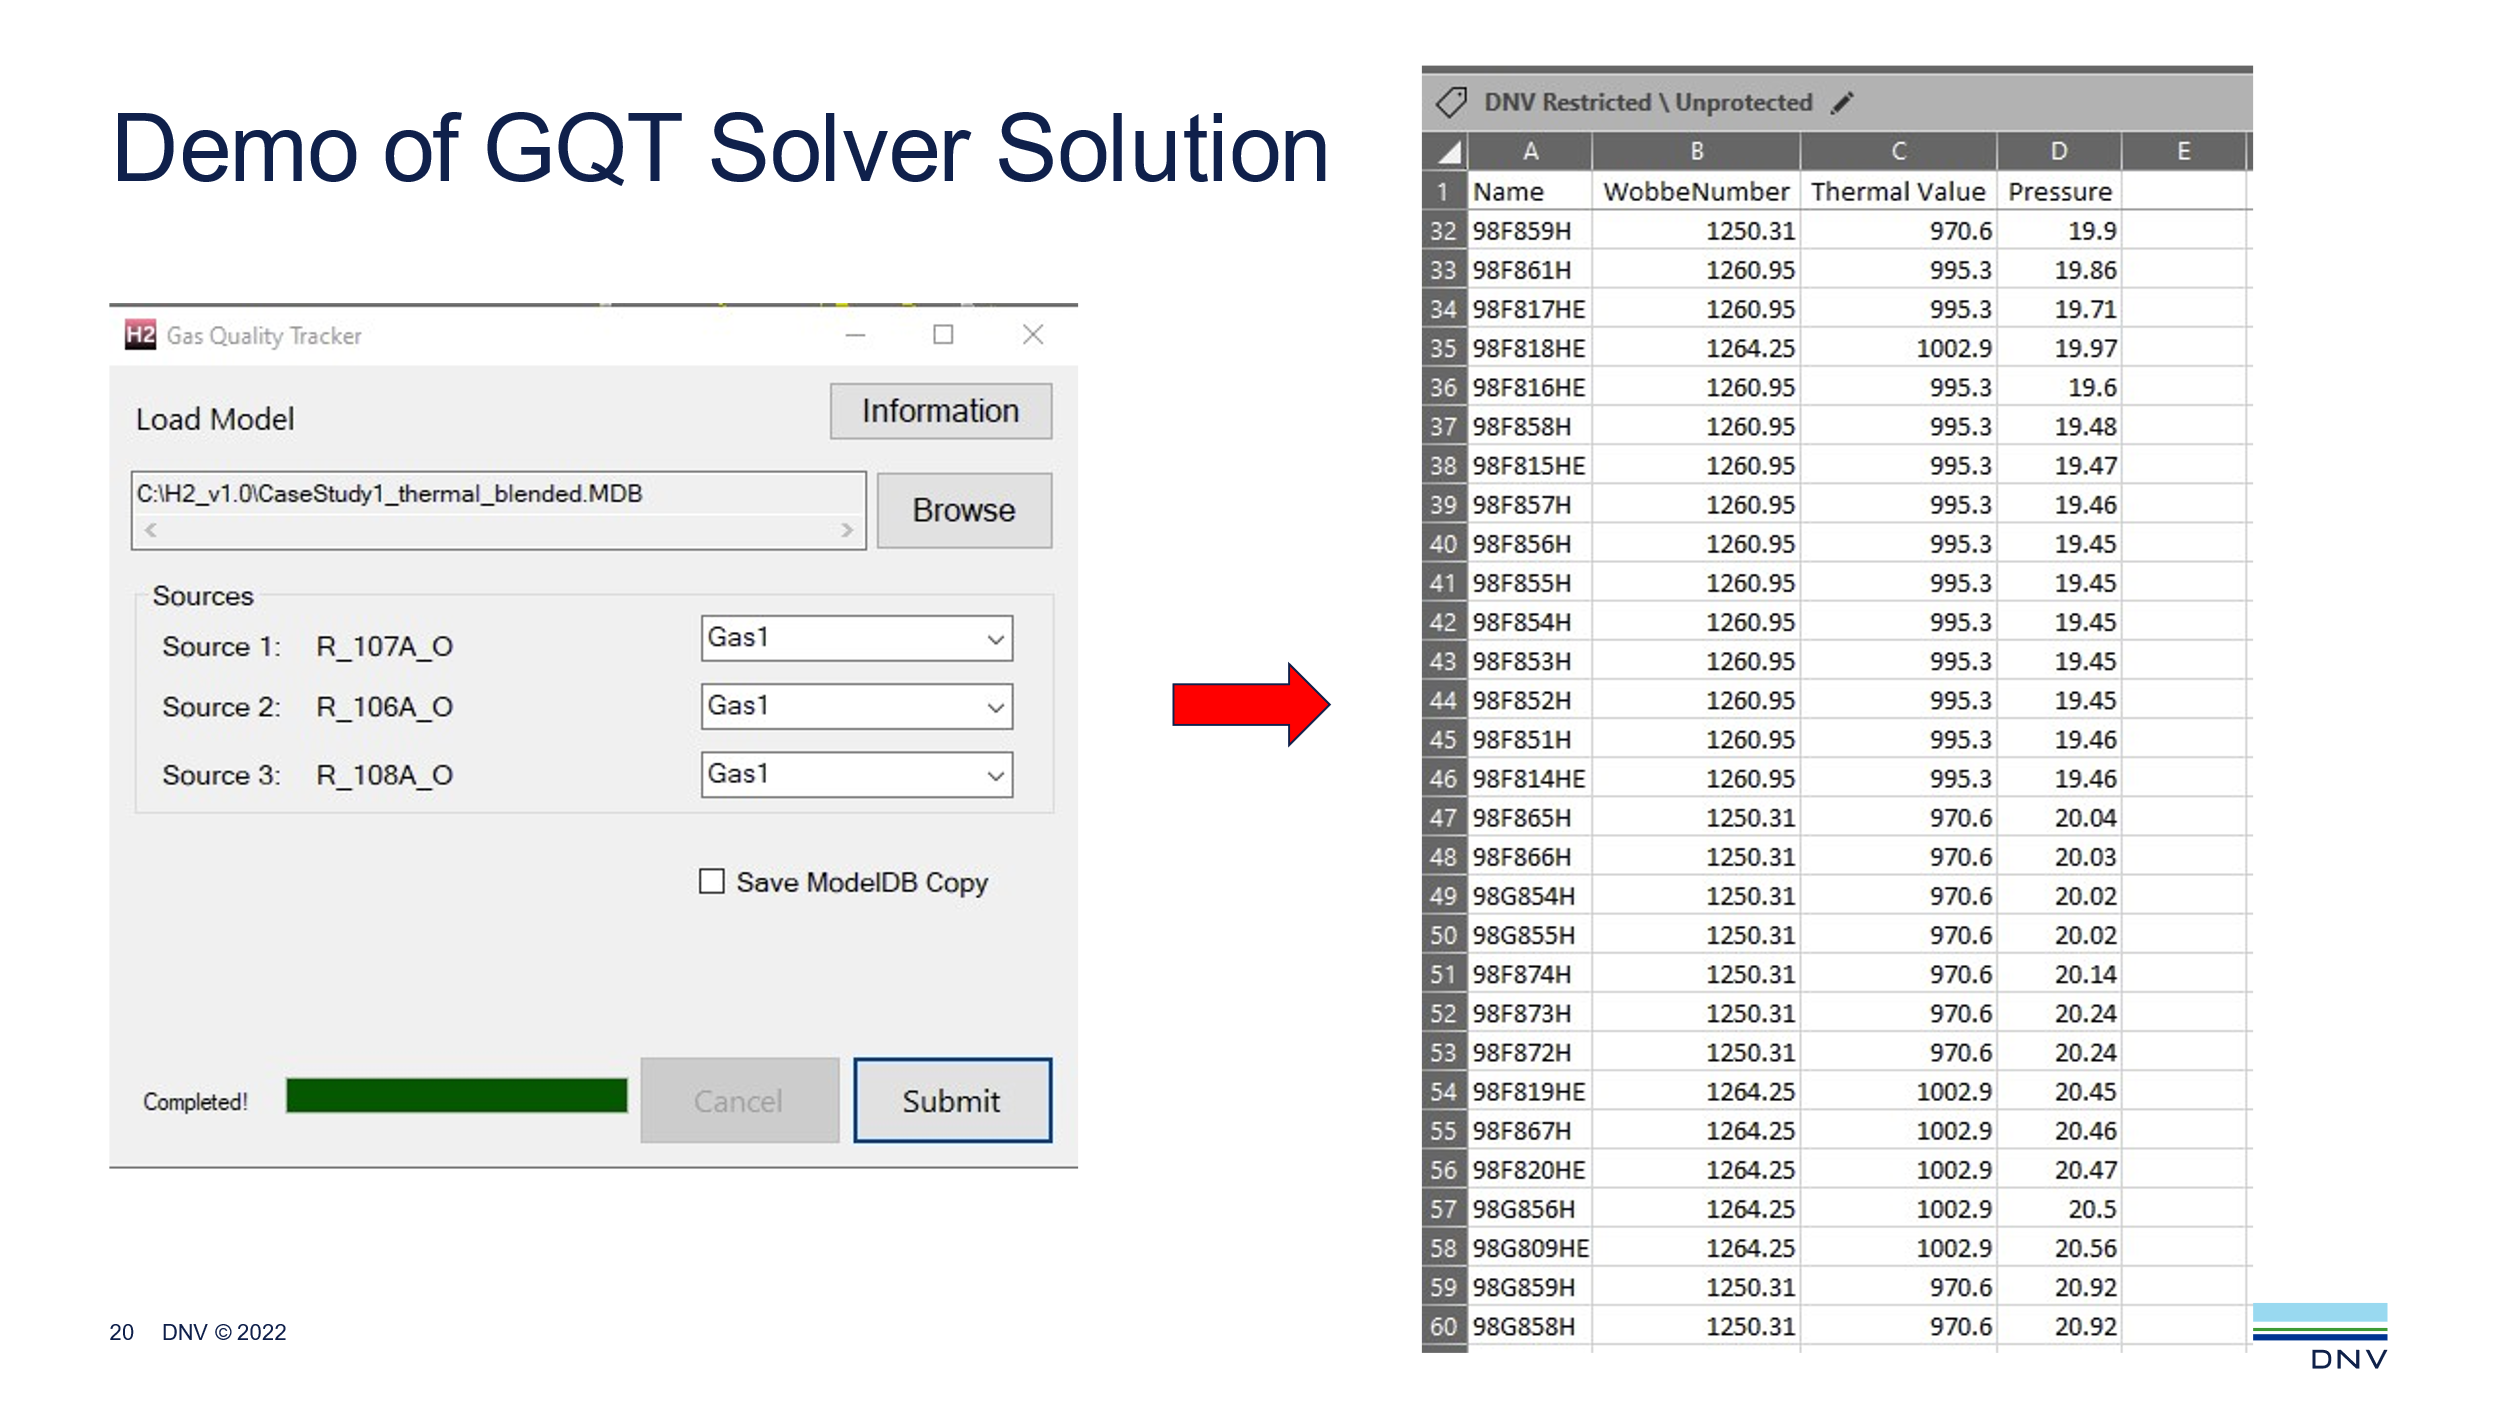Select column E header
Viewport: 2500px width, 1406px height.
(2183, 152)
